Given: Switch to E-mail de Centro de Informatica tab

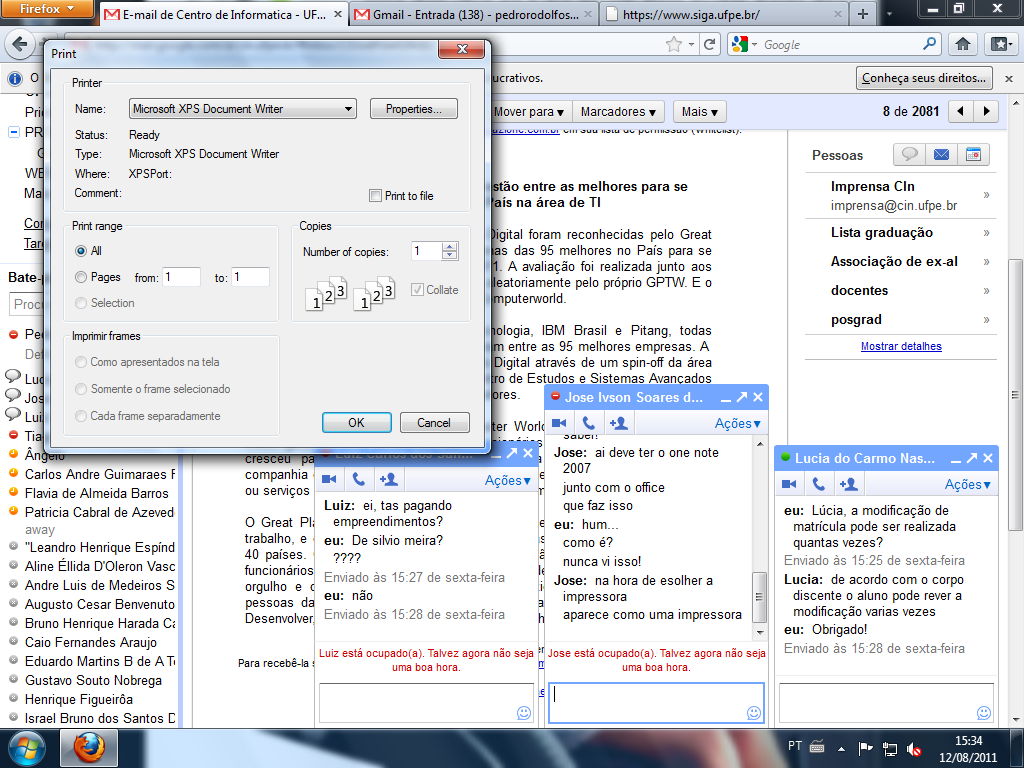Looking at the screenshot, I should (224, 14).
